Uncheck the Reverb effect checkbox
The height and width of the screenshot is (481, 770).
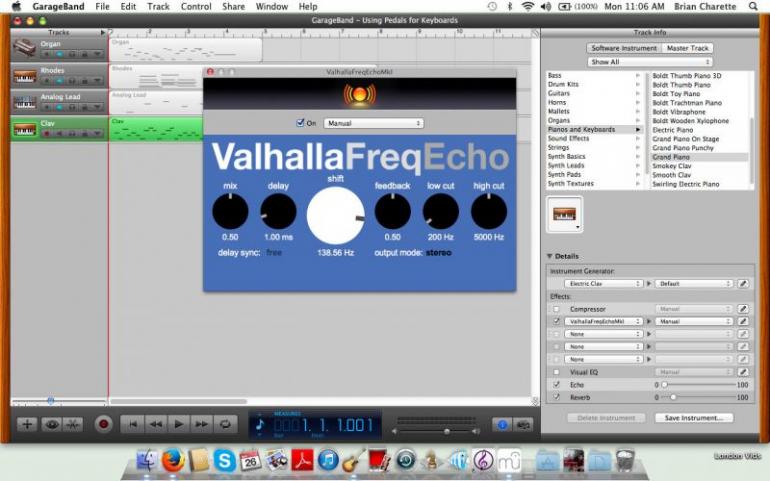[556, 397]
